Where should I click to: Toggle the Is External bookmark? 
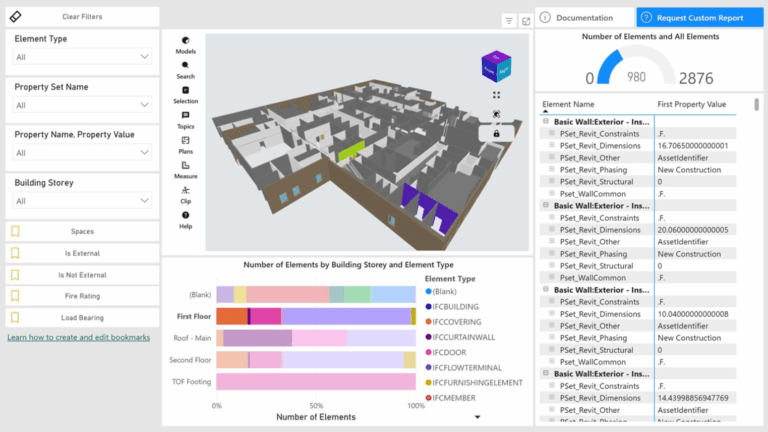[82, 253]
